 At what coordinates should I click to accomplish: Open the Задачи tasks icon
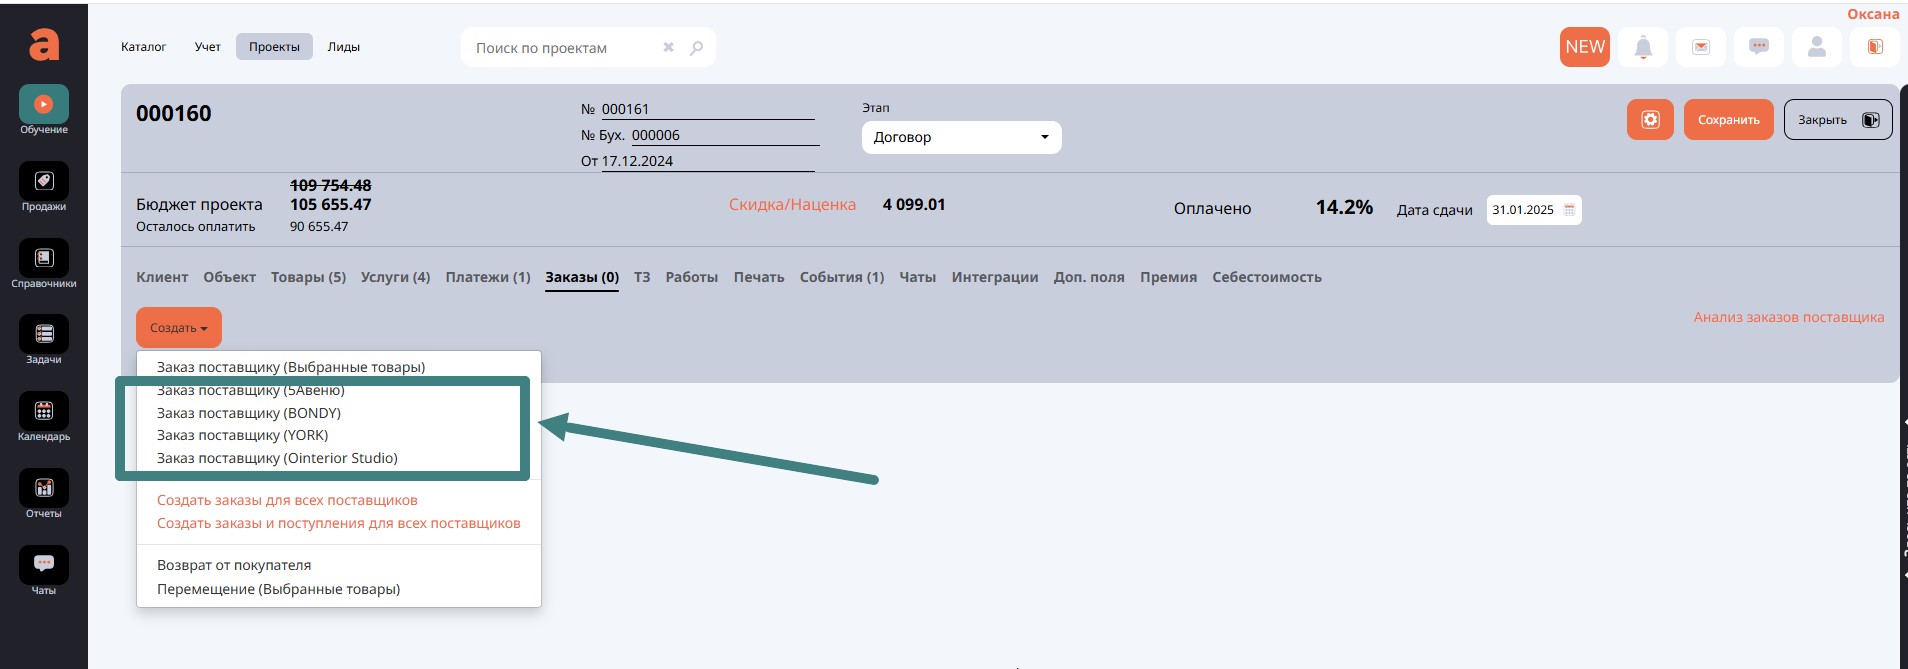(x=44, y=335)
